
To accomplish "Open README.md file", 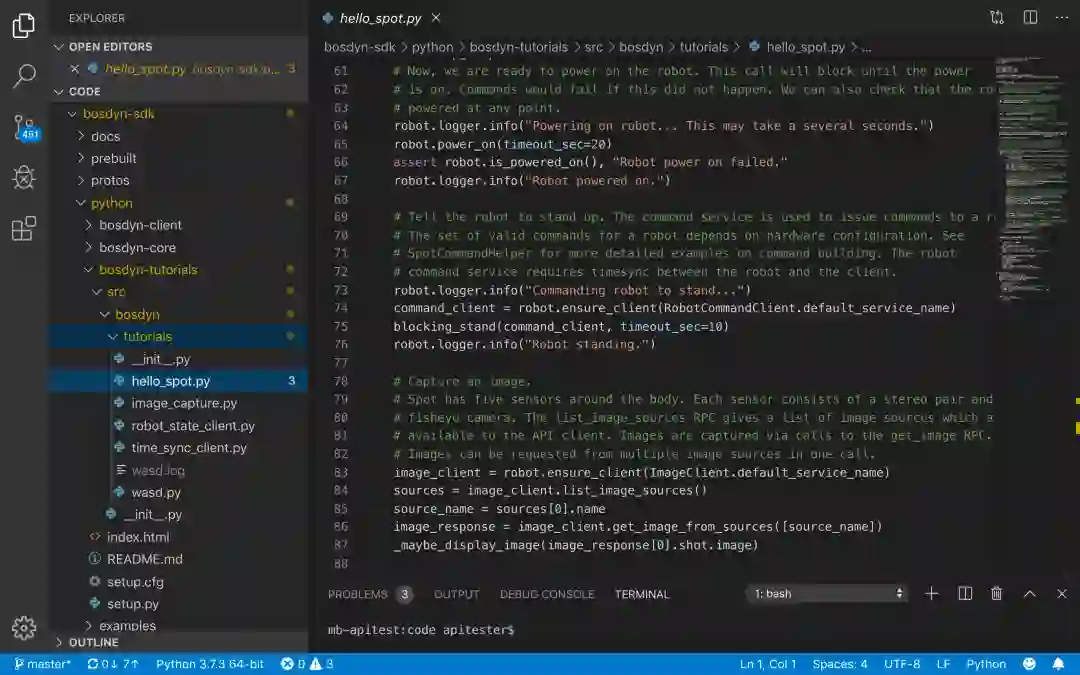I will [x=178, y=559].
